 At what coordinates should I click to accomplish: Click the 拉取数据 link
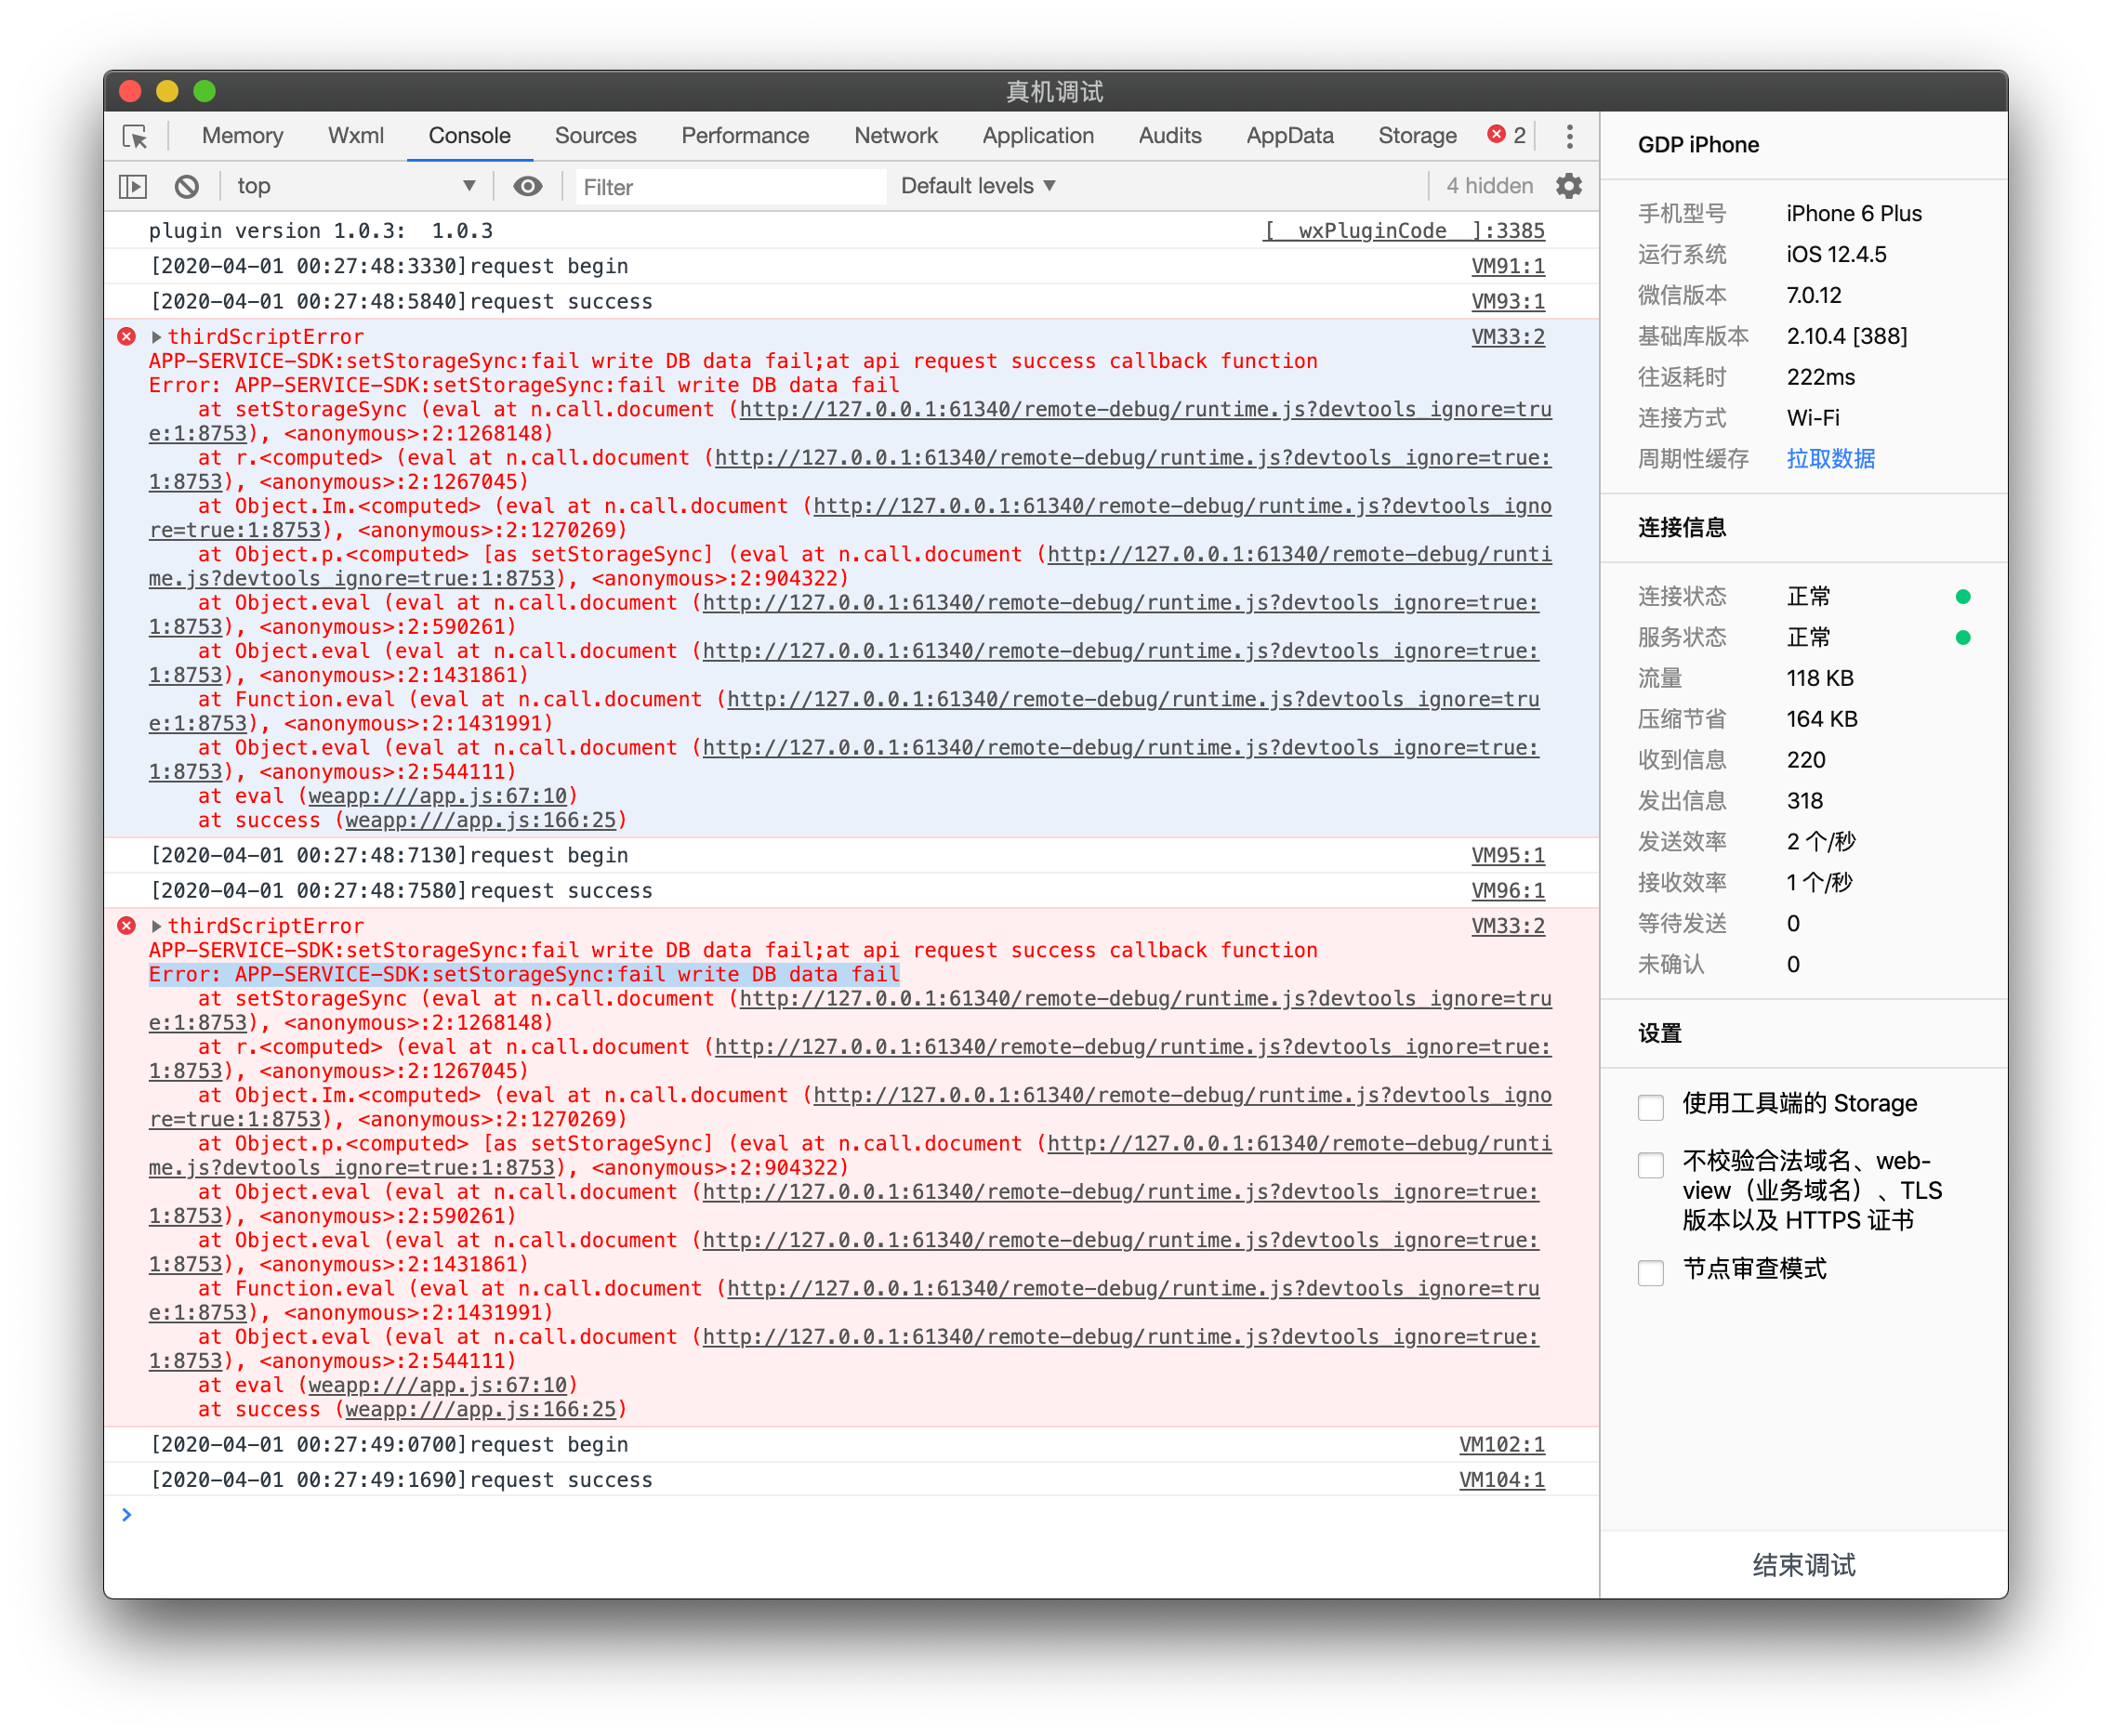(1830, 459)
